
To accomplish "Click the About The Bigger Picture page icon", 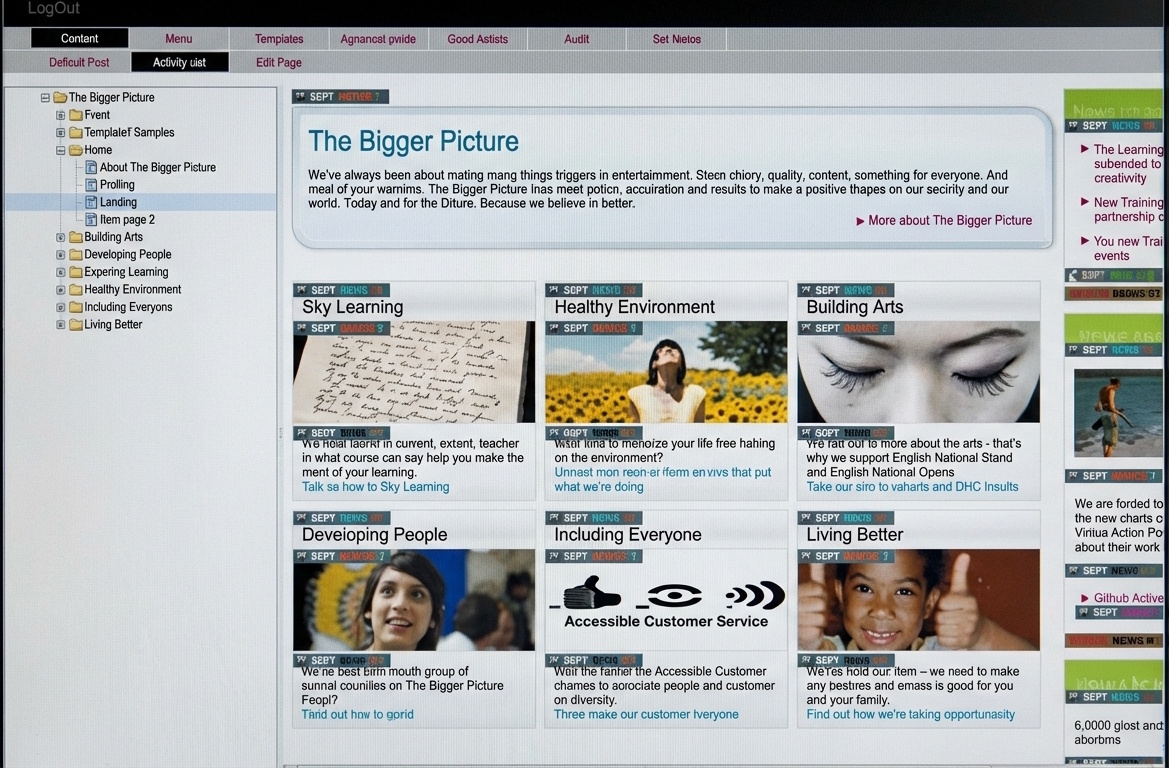I will click(x=91, y=167).
